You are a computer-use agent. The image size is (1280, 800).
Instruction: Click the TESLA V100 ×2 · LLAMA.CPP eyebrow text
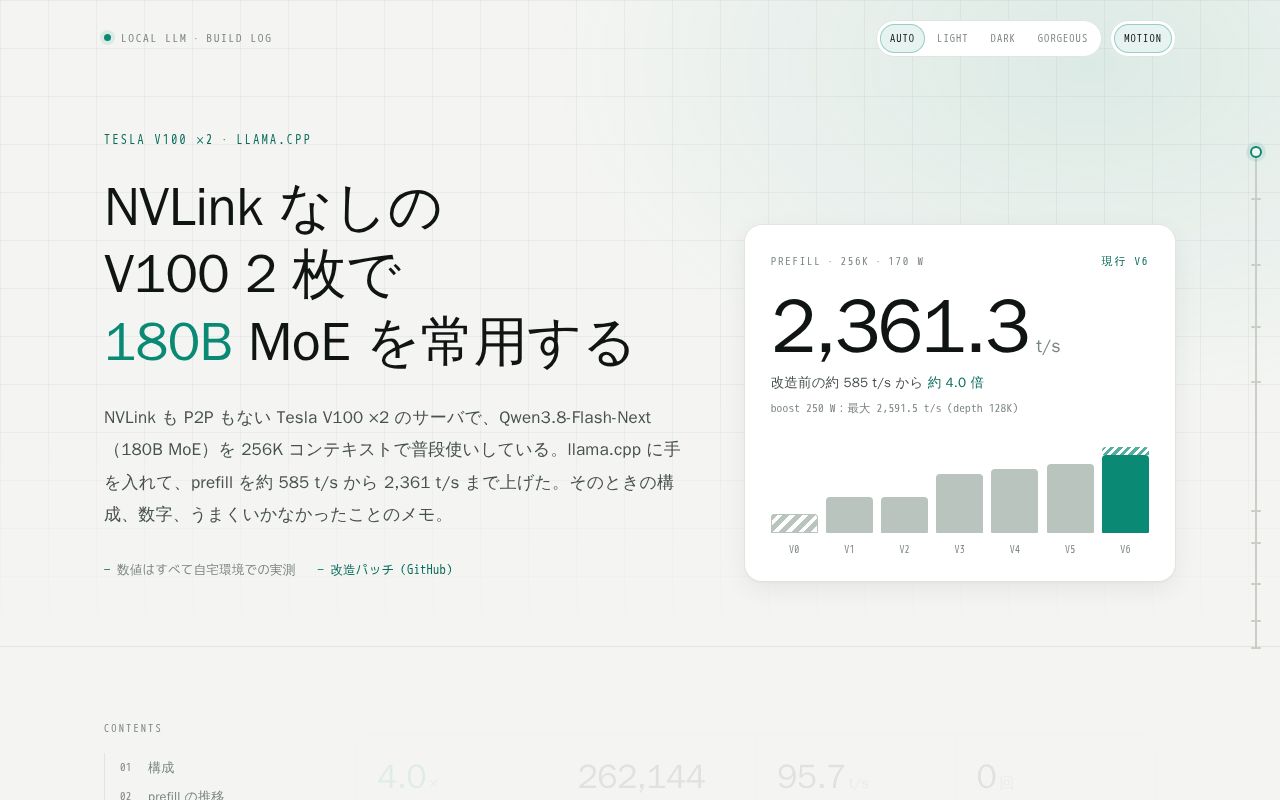(x=207, y=140)
